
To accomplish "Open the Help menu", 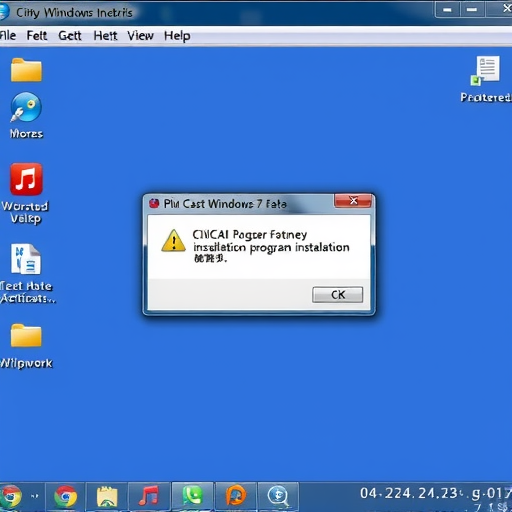I will tap(177, 36).
